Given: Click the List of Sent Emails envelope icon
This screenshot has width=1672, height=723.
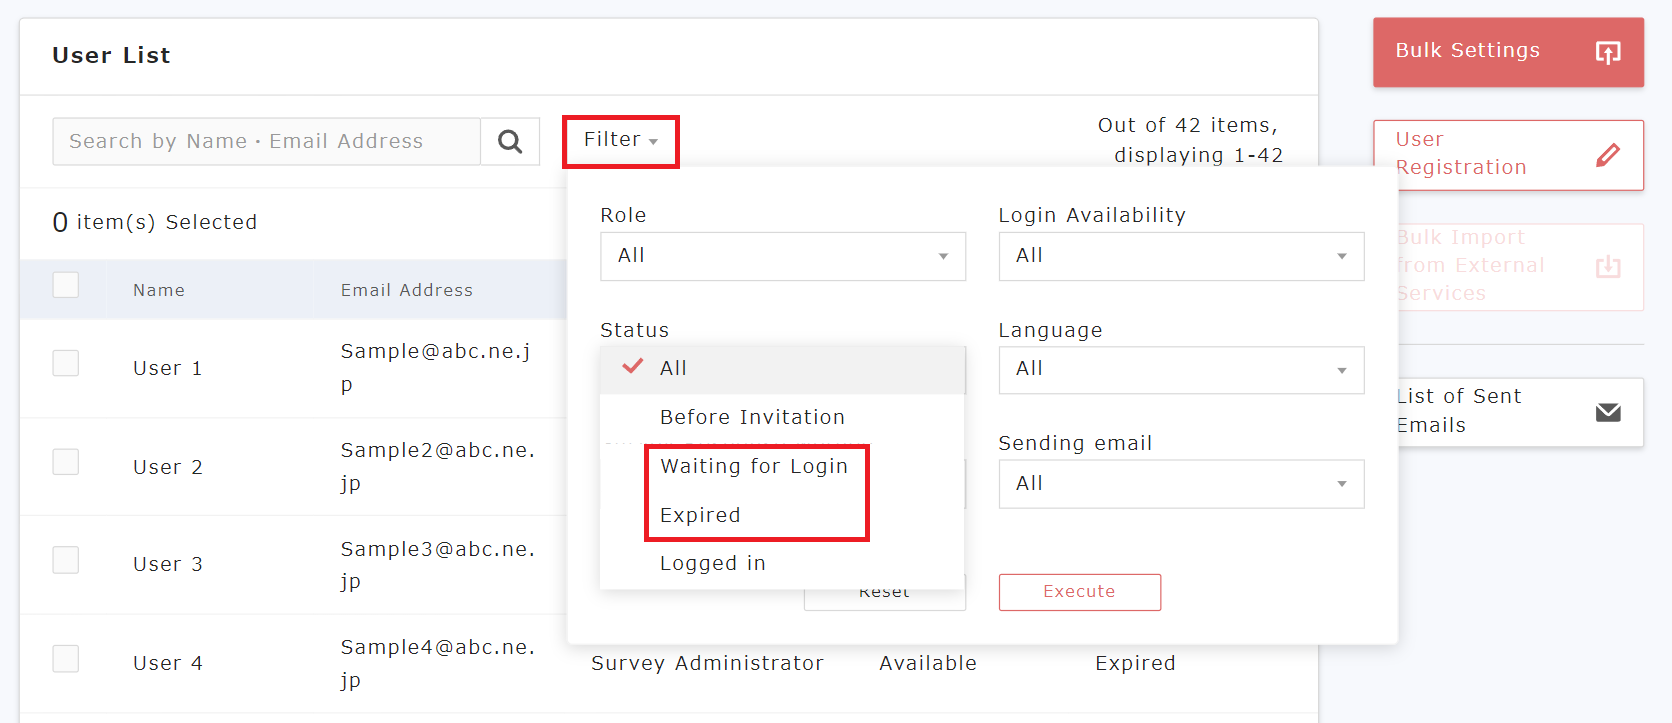Looking at the screenshot, I should pos(1607,412).
